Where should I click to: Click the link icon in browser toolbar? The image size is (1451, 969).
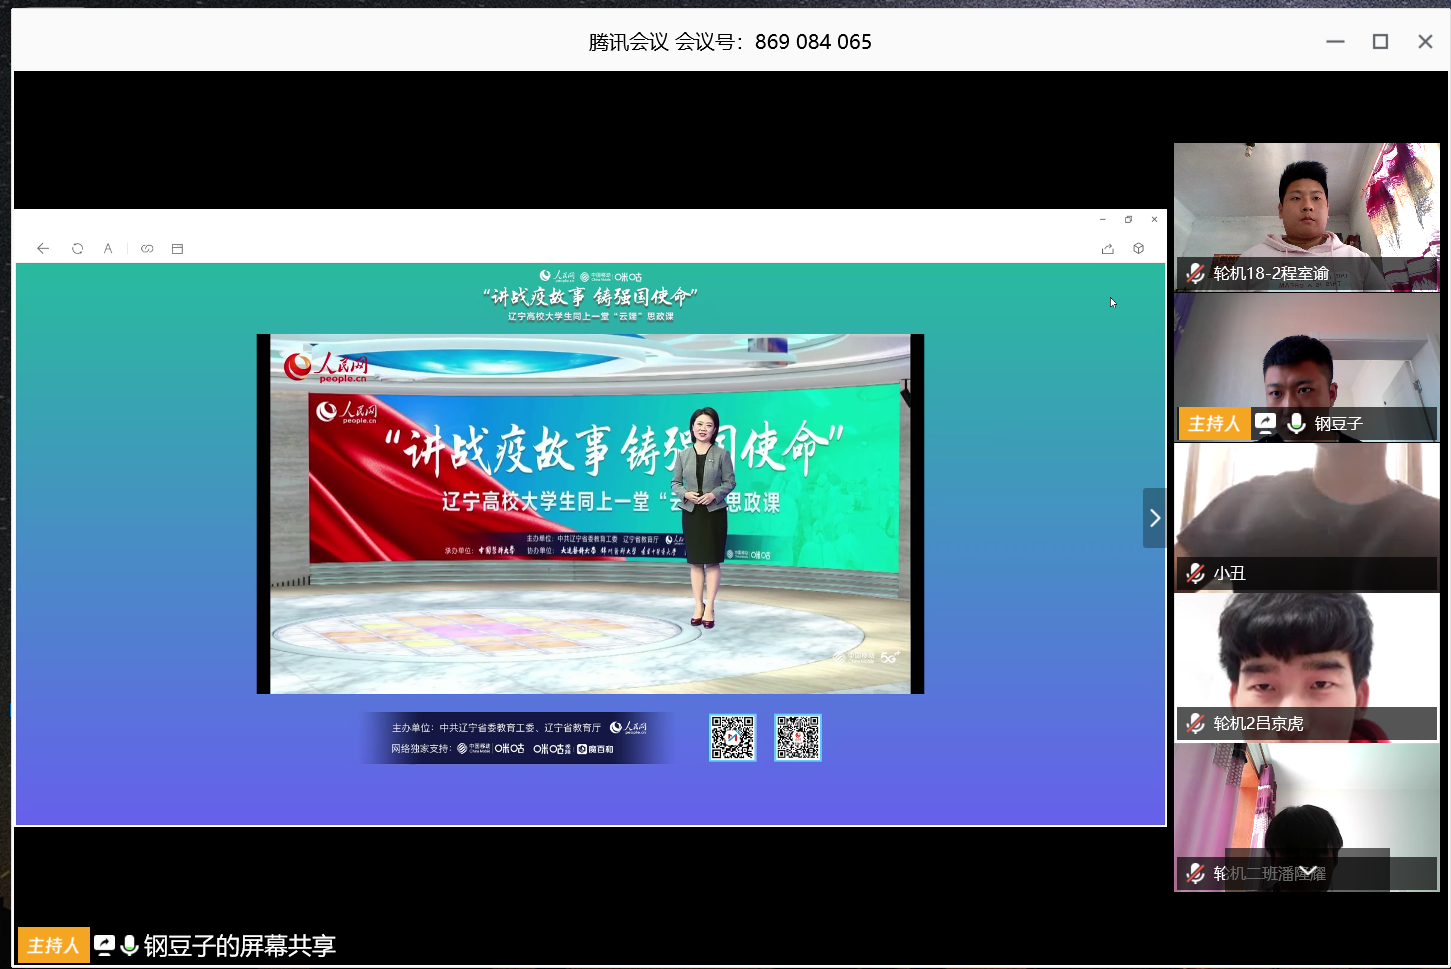[x=147, y=249]
